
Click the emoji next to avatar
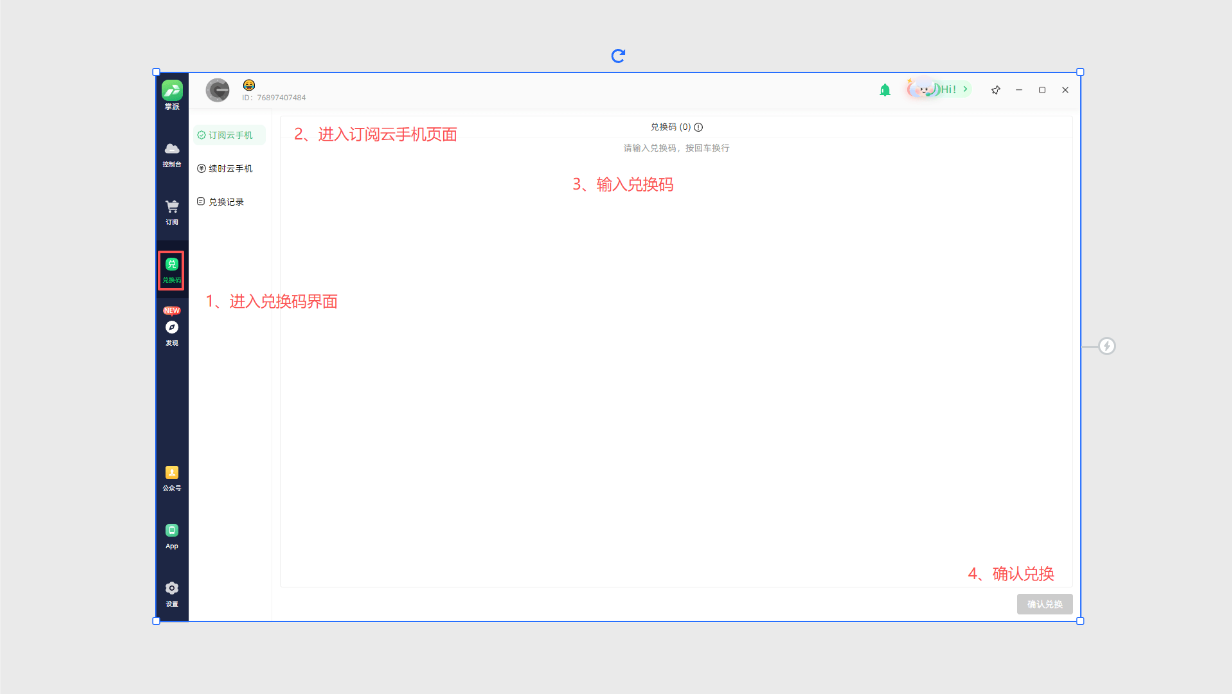[x=249, y=85]
